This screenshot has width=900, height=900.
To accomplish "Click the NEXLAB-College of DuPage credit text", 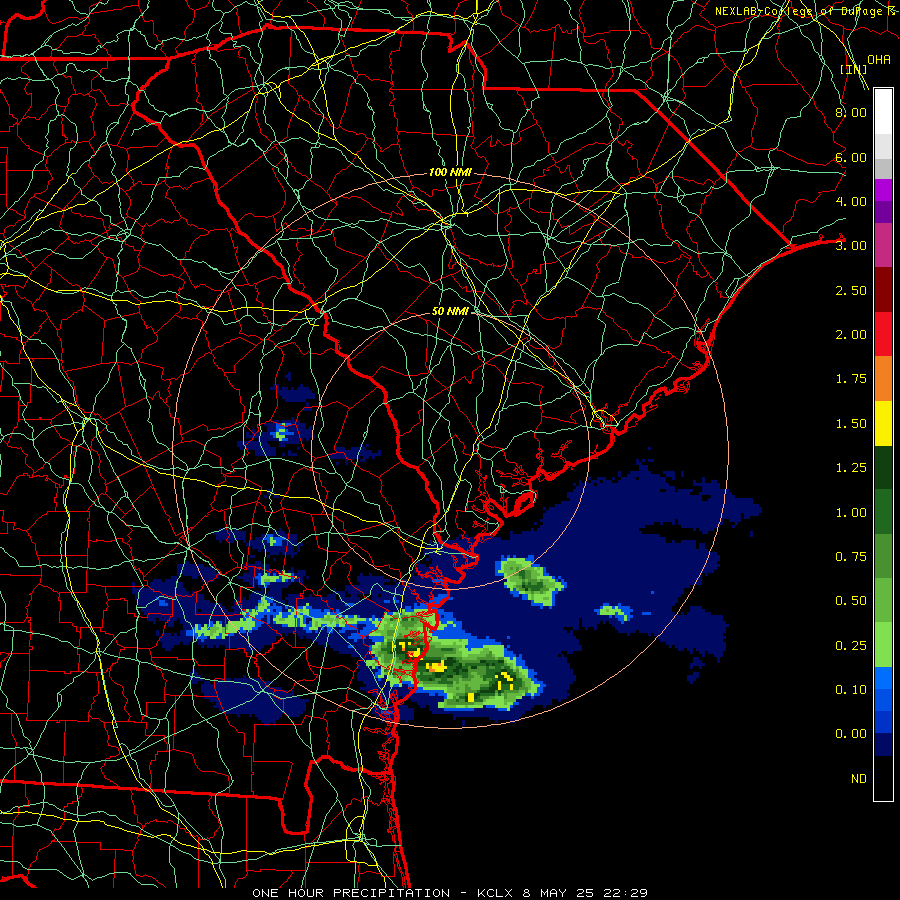I will click(806, 11).
